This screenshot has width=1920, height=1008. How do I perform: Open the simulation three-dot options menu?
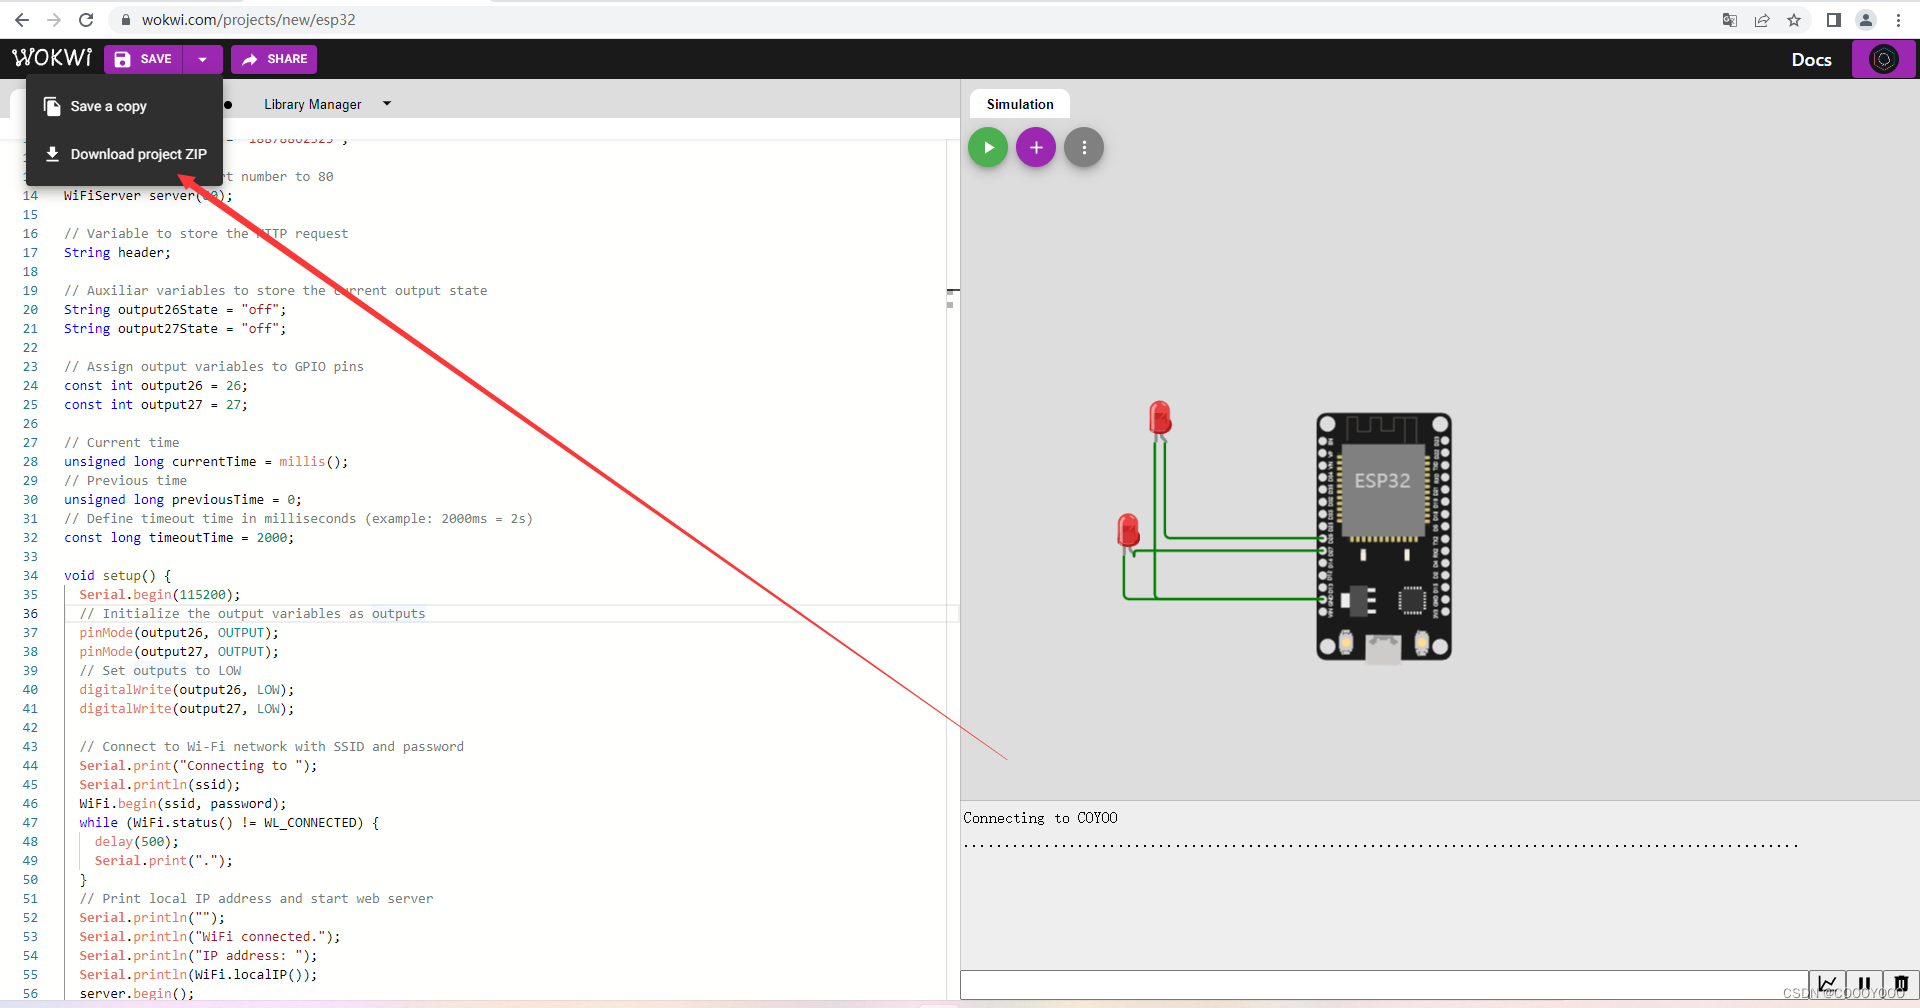tap(1083, 147)
